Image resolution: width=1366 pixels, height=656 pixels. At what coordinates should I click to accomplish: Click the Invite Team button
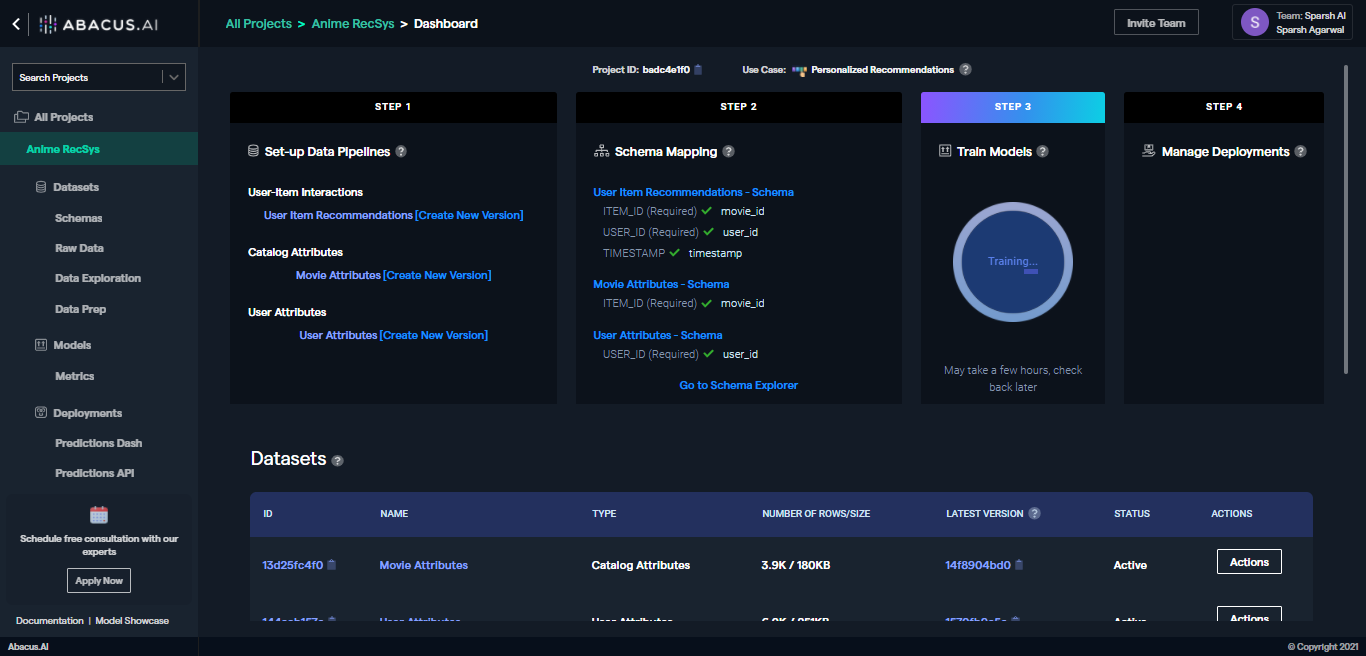pyautogui.click(x=1155, y=23)
